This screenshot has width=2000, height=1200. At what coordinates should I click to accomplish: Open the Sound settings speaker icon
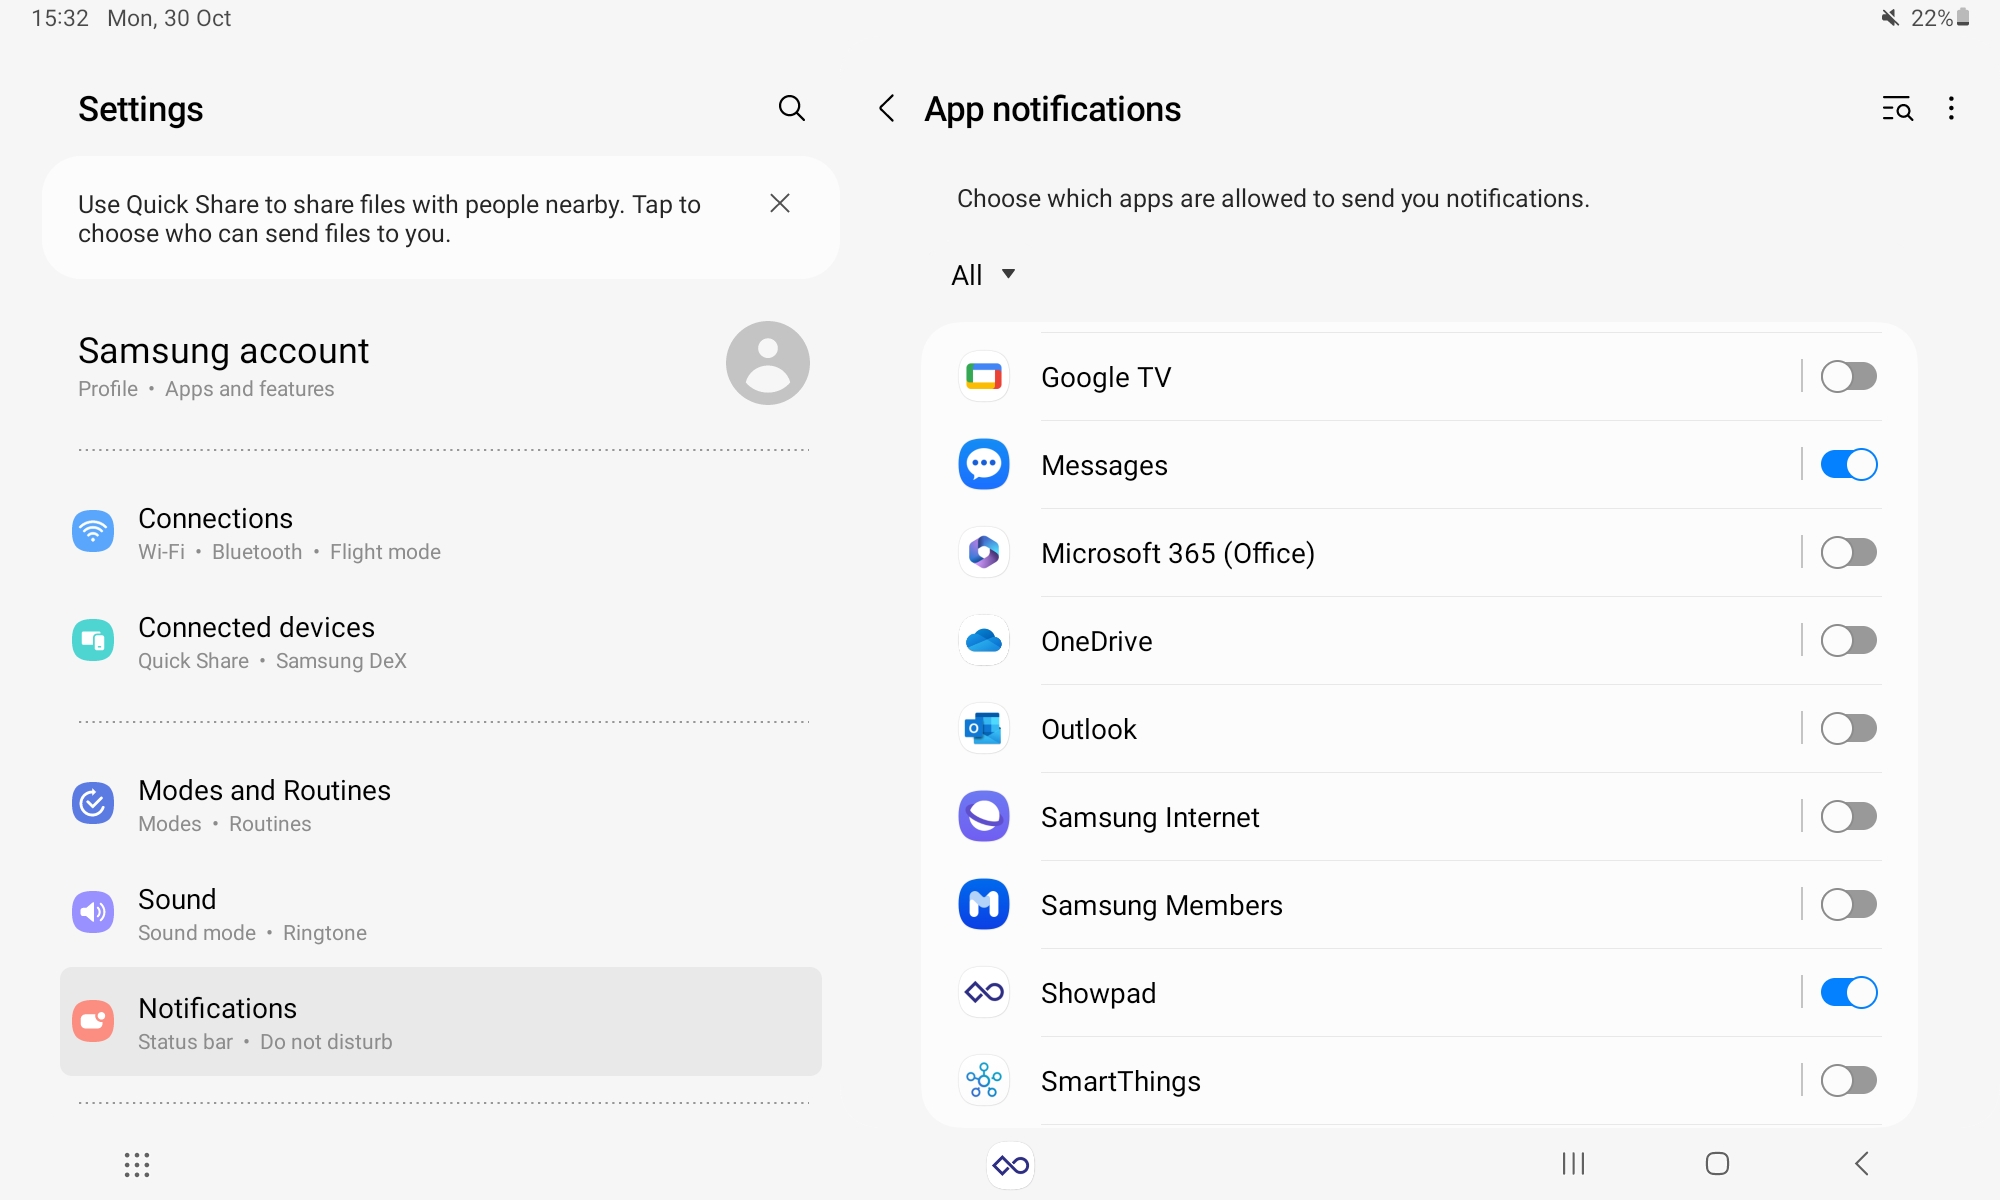coord(92,912)
